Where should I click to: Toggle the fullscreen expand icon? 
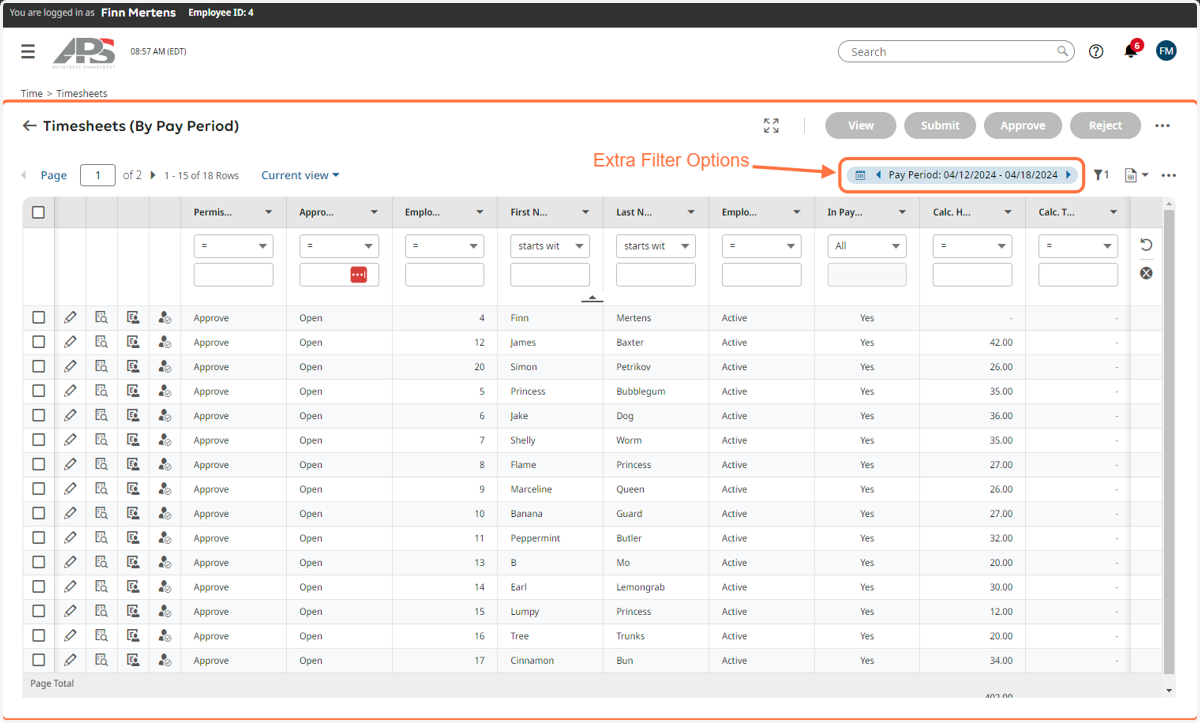(771, 126)
